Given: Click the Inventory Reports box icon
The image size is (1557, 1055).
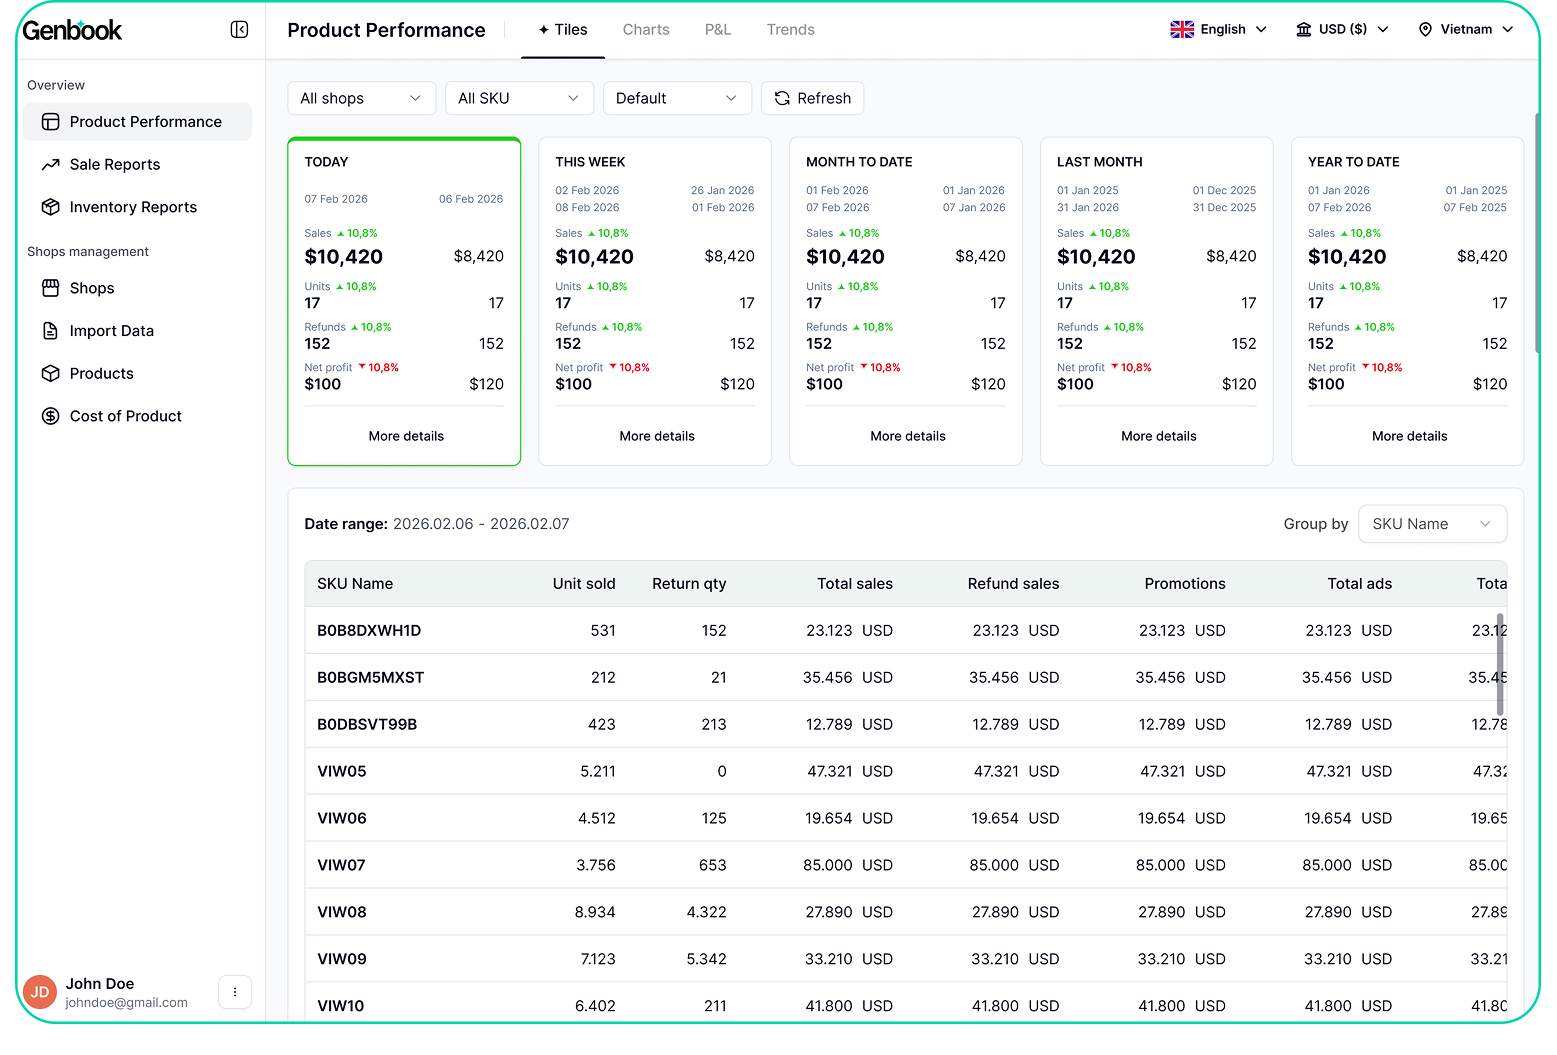Looking at the screenshot, I should [x=50, y=207].
